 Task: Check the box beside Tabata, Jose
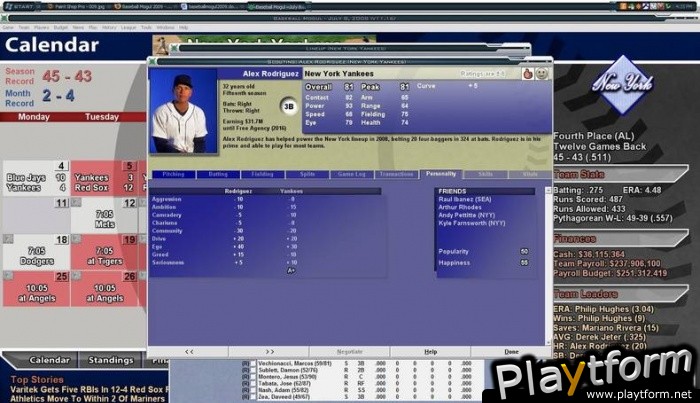(253, 383)
